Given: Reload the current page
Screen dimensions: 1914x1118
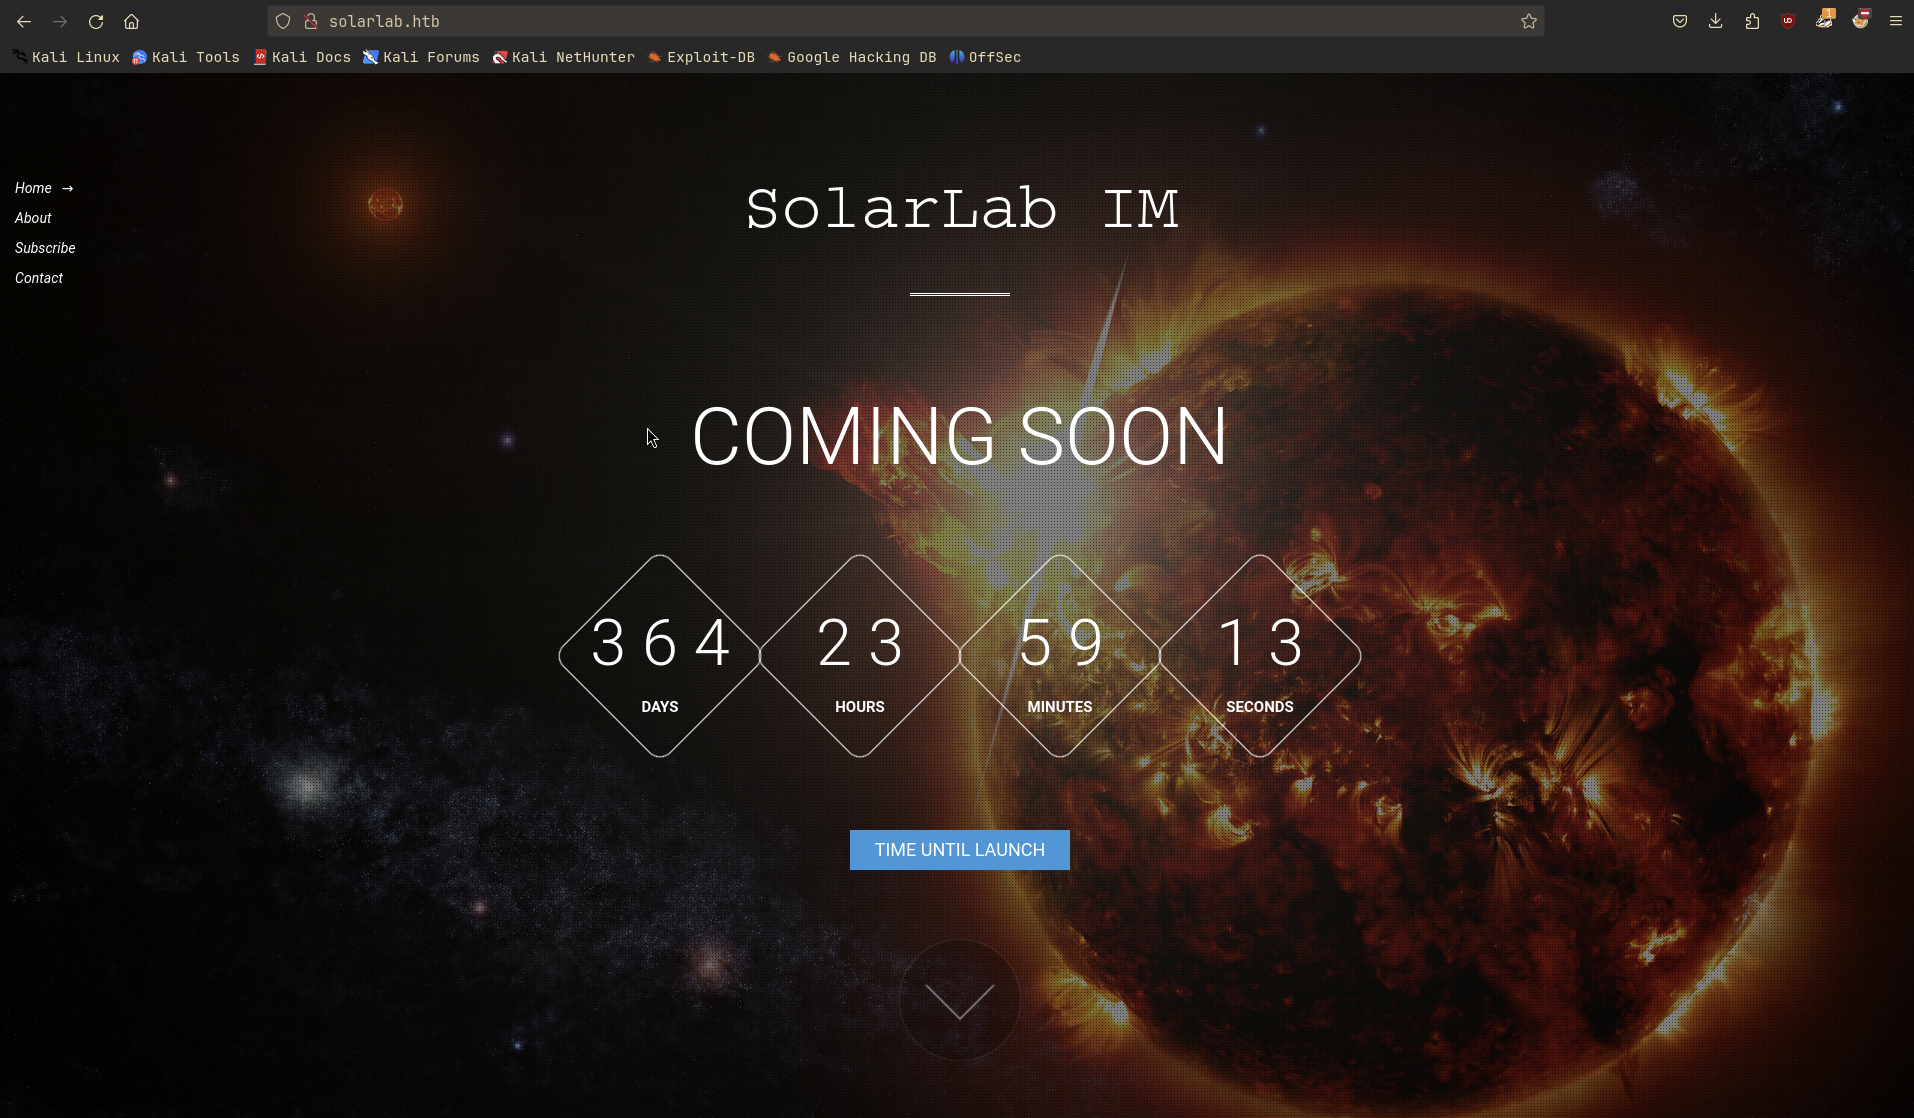Looking at the screenshot, I should [96, 21].
